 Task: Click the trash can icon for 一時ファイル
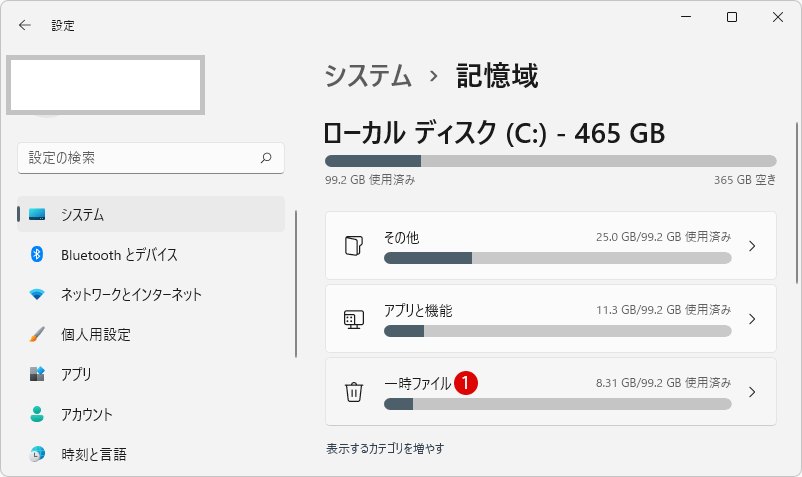click(x=354, y=392)
